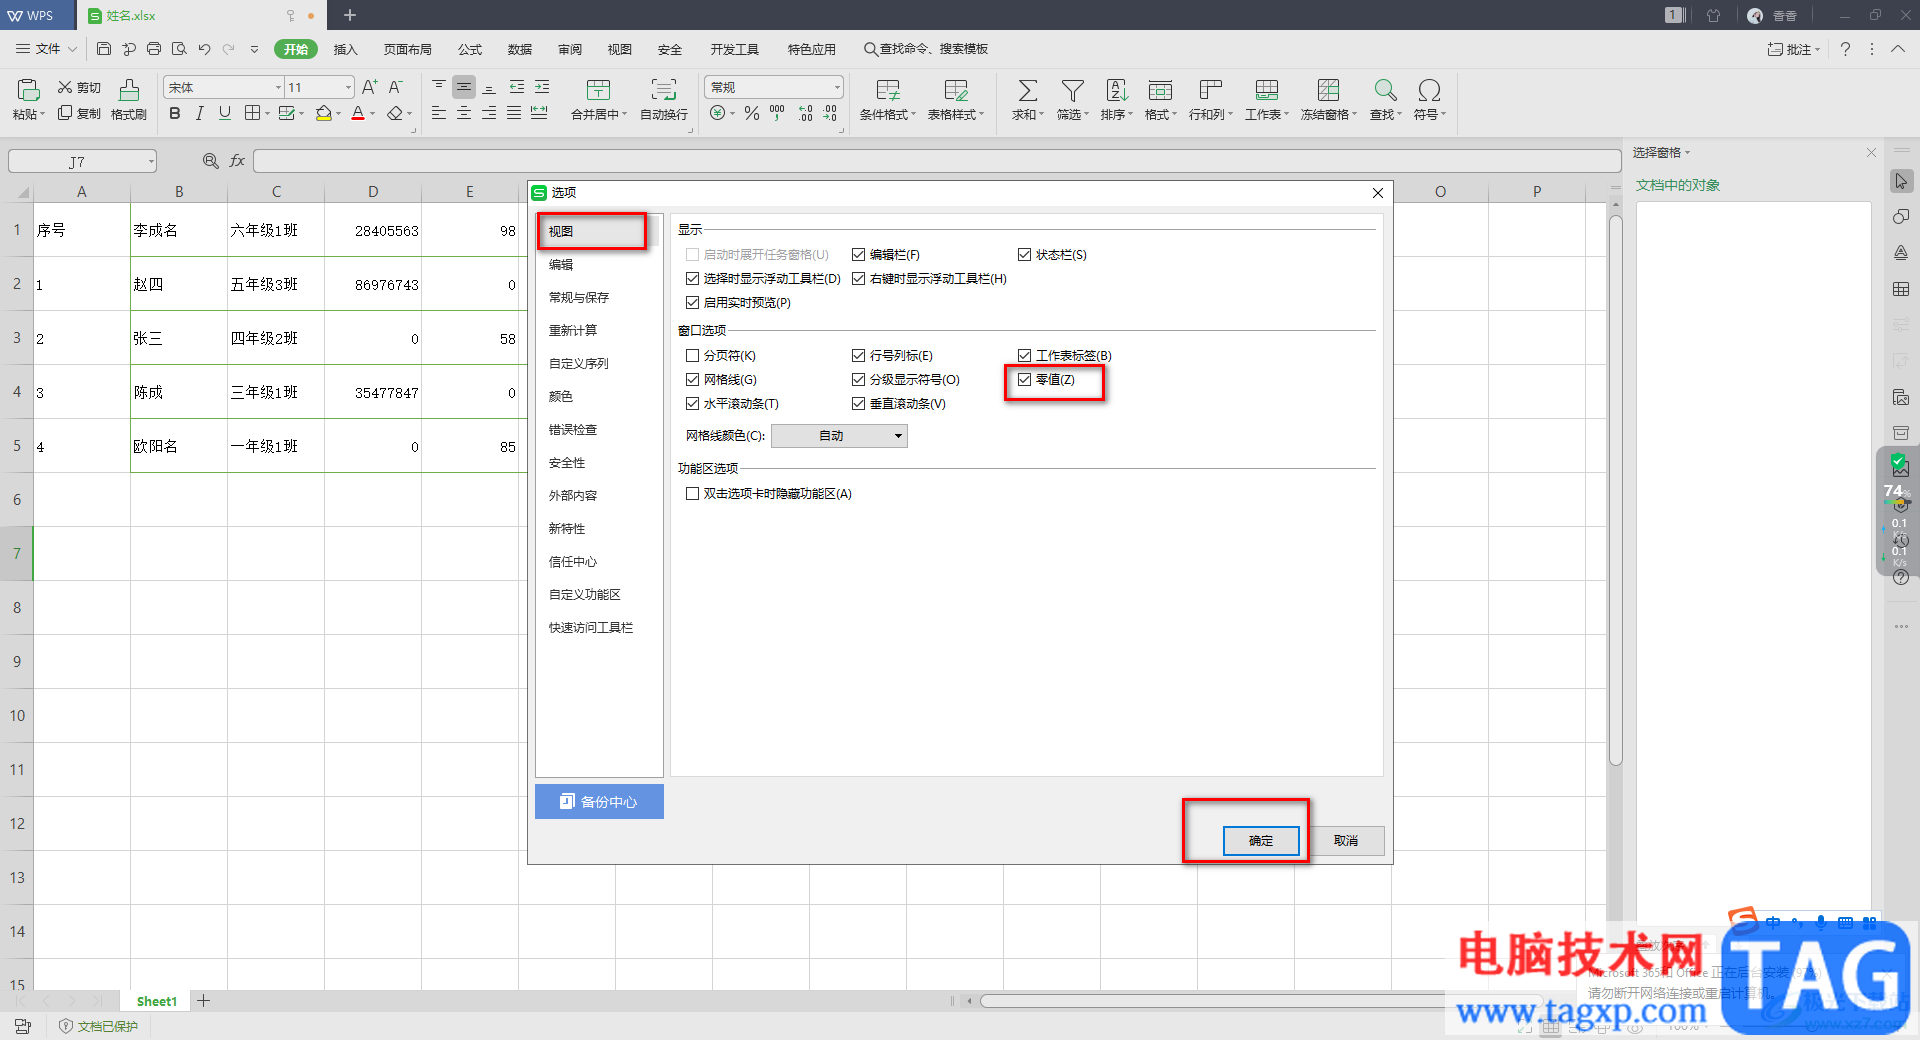Click the Cut (剪切) tool

click(x=79, y=88)
